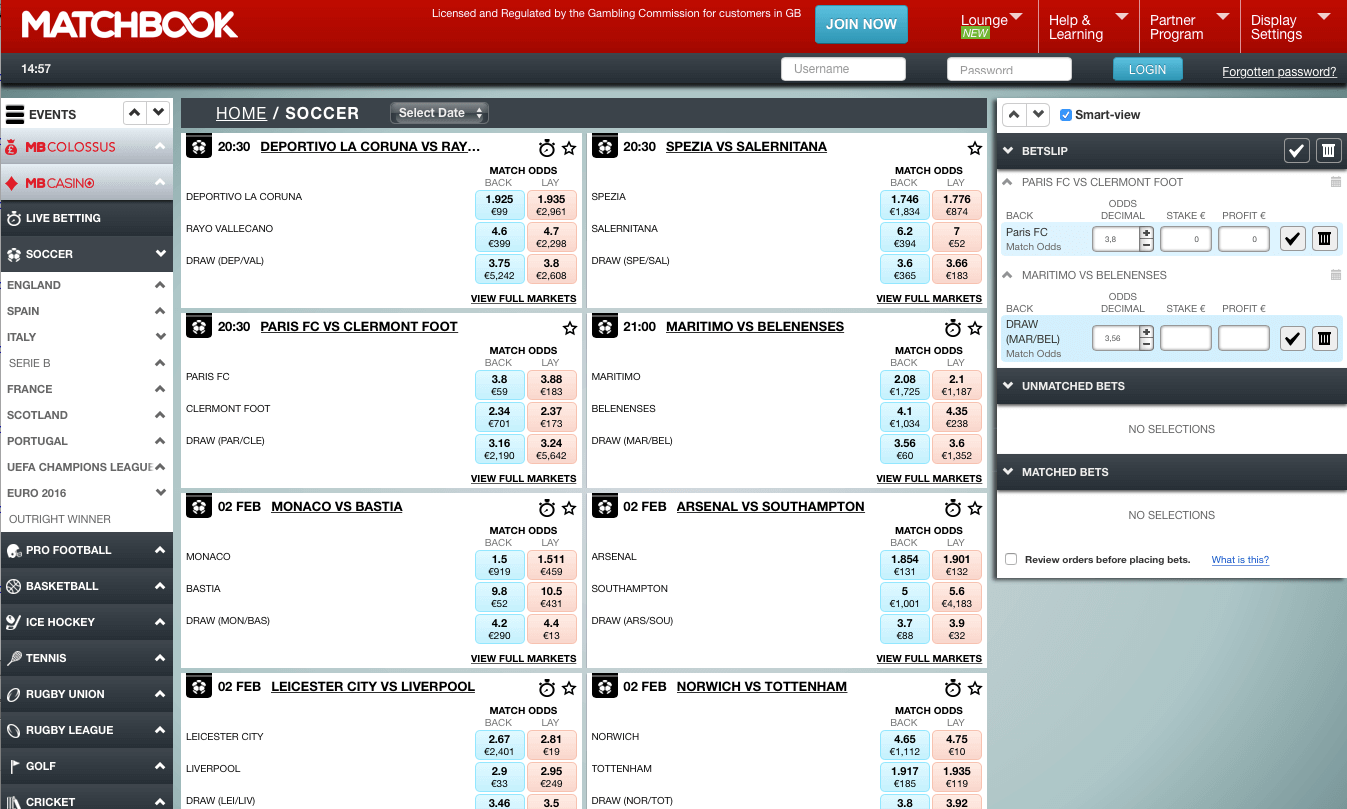Image resolution: width=1347 pixels, height=809 pixels.
Task: Open the Help & Learning menu
Action: pos(1088,27)
